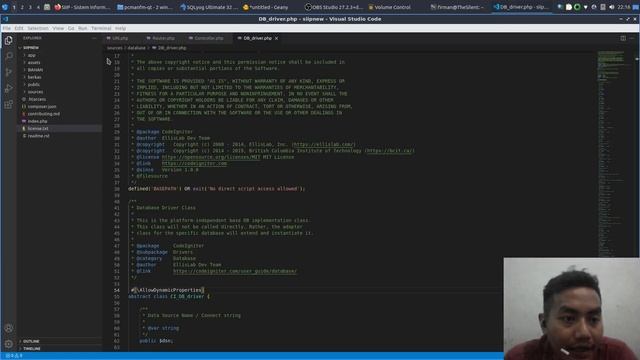The height and width of the screenshot is (360, 640).
Task: Close the DB_driver.php tab
Action: 277,38
